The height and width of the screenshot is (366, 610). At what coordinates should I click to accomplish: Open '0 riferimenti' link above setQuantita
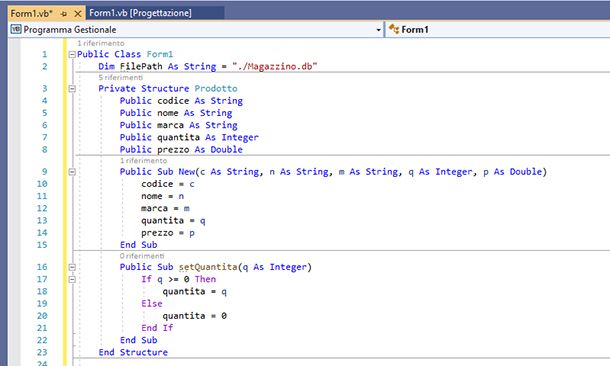click(x=142, y=256)
